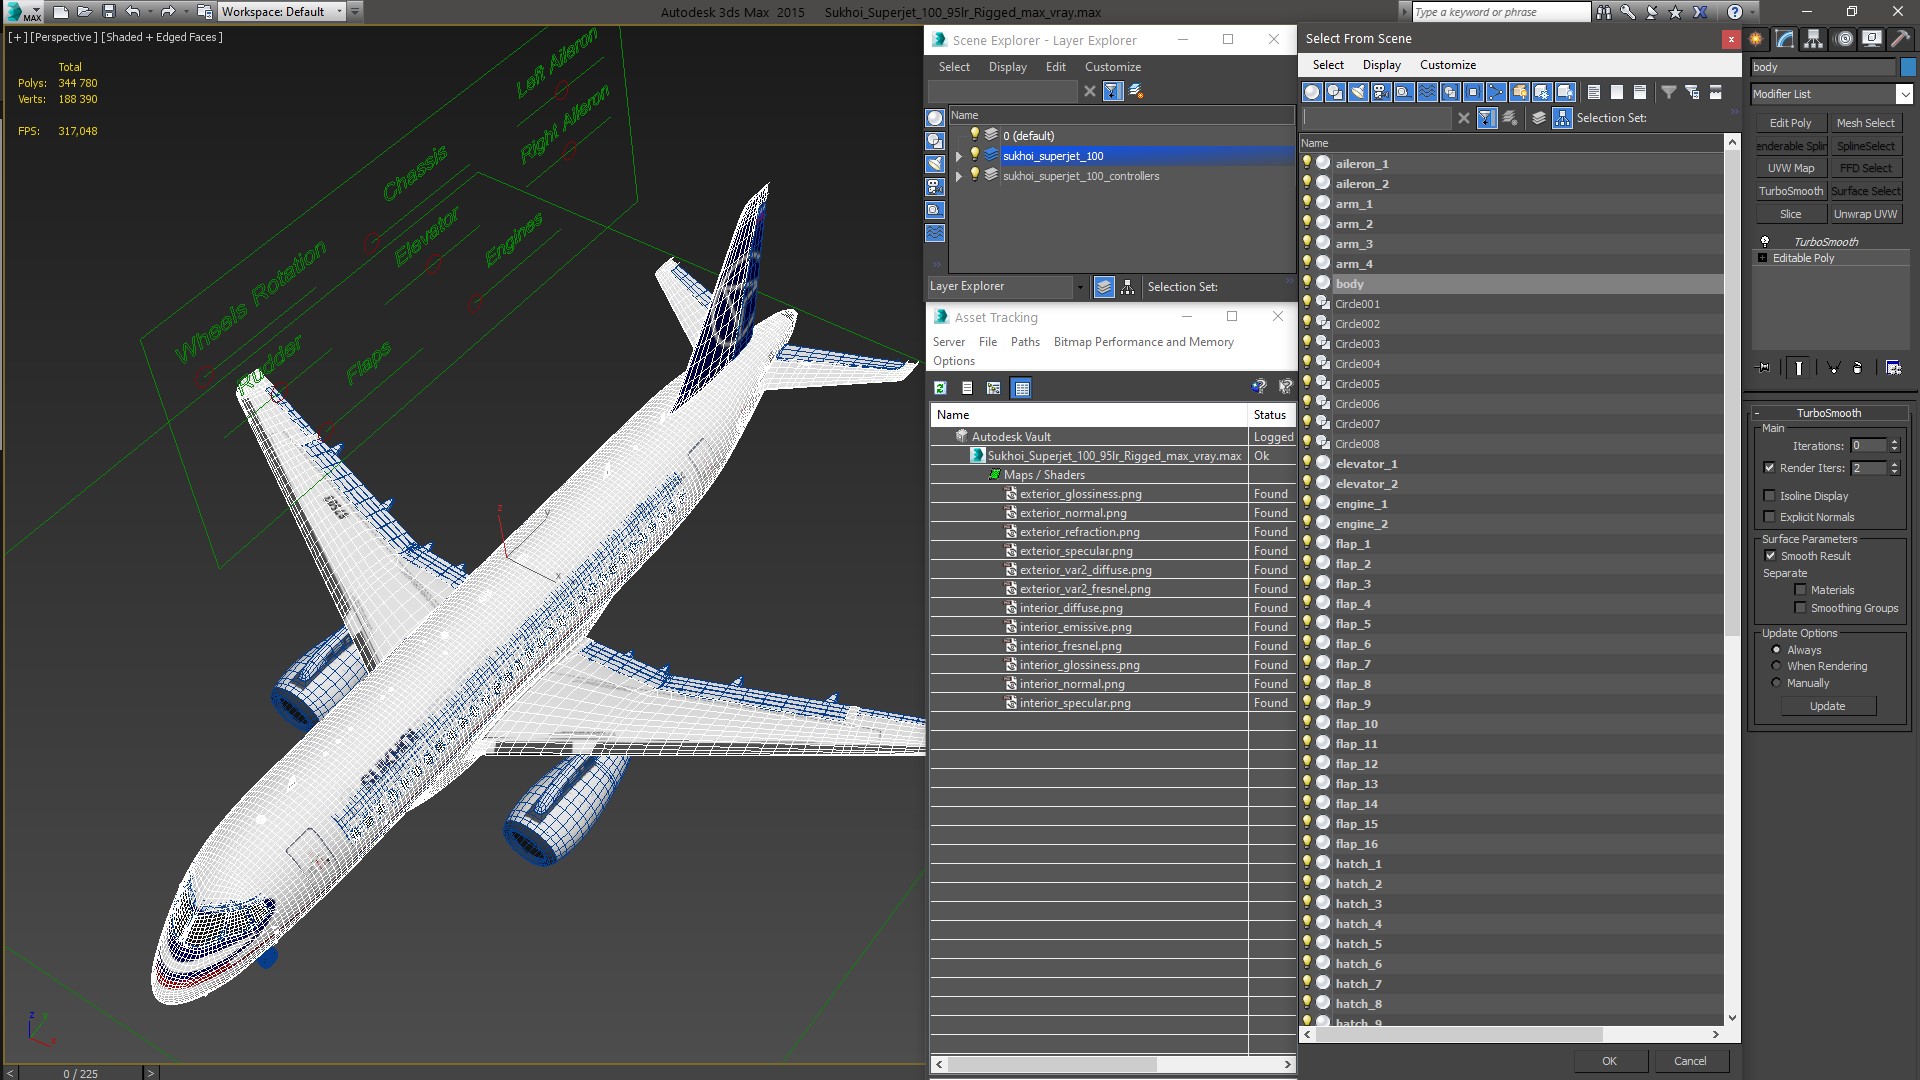Click Refresh icon in Asset Tracking
1920x1080 pixels.
(940, 388)
